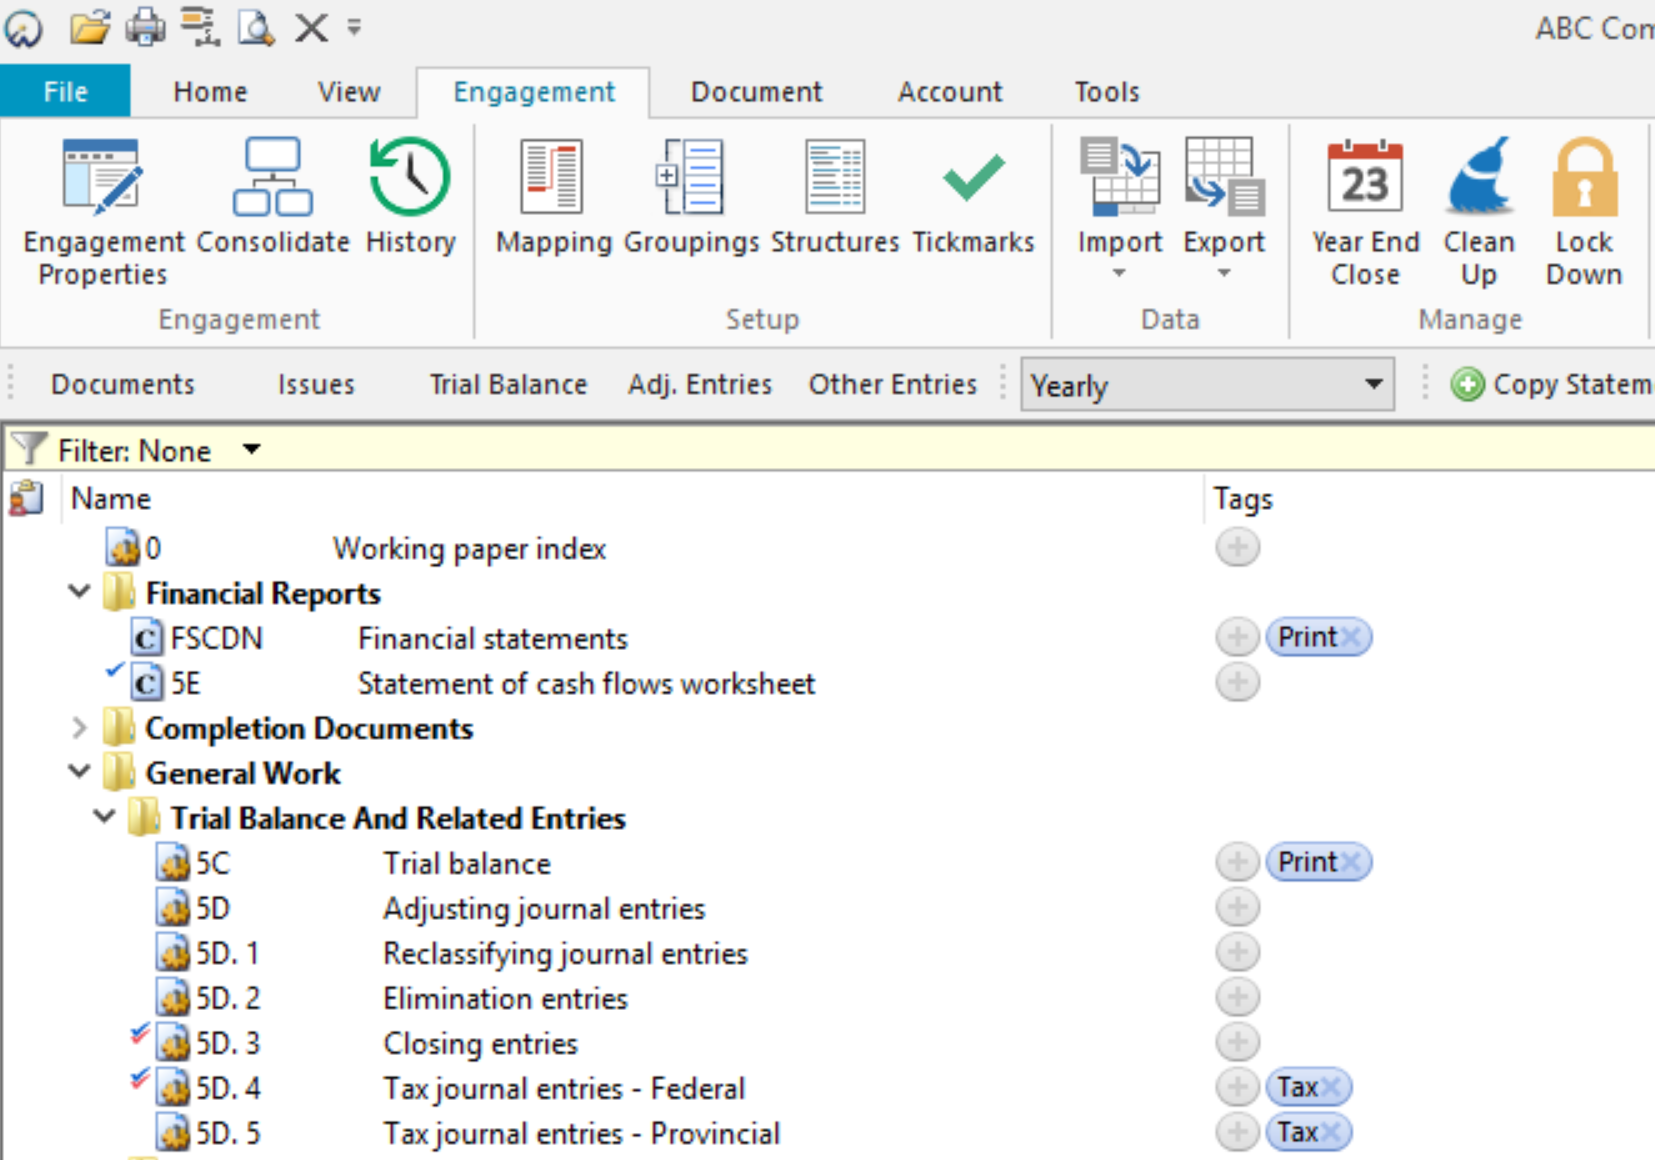1655x1160 pixels.
Task: Add a tag to the Adjusting journal entries document
Action: pos(1237,907)
